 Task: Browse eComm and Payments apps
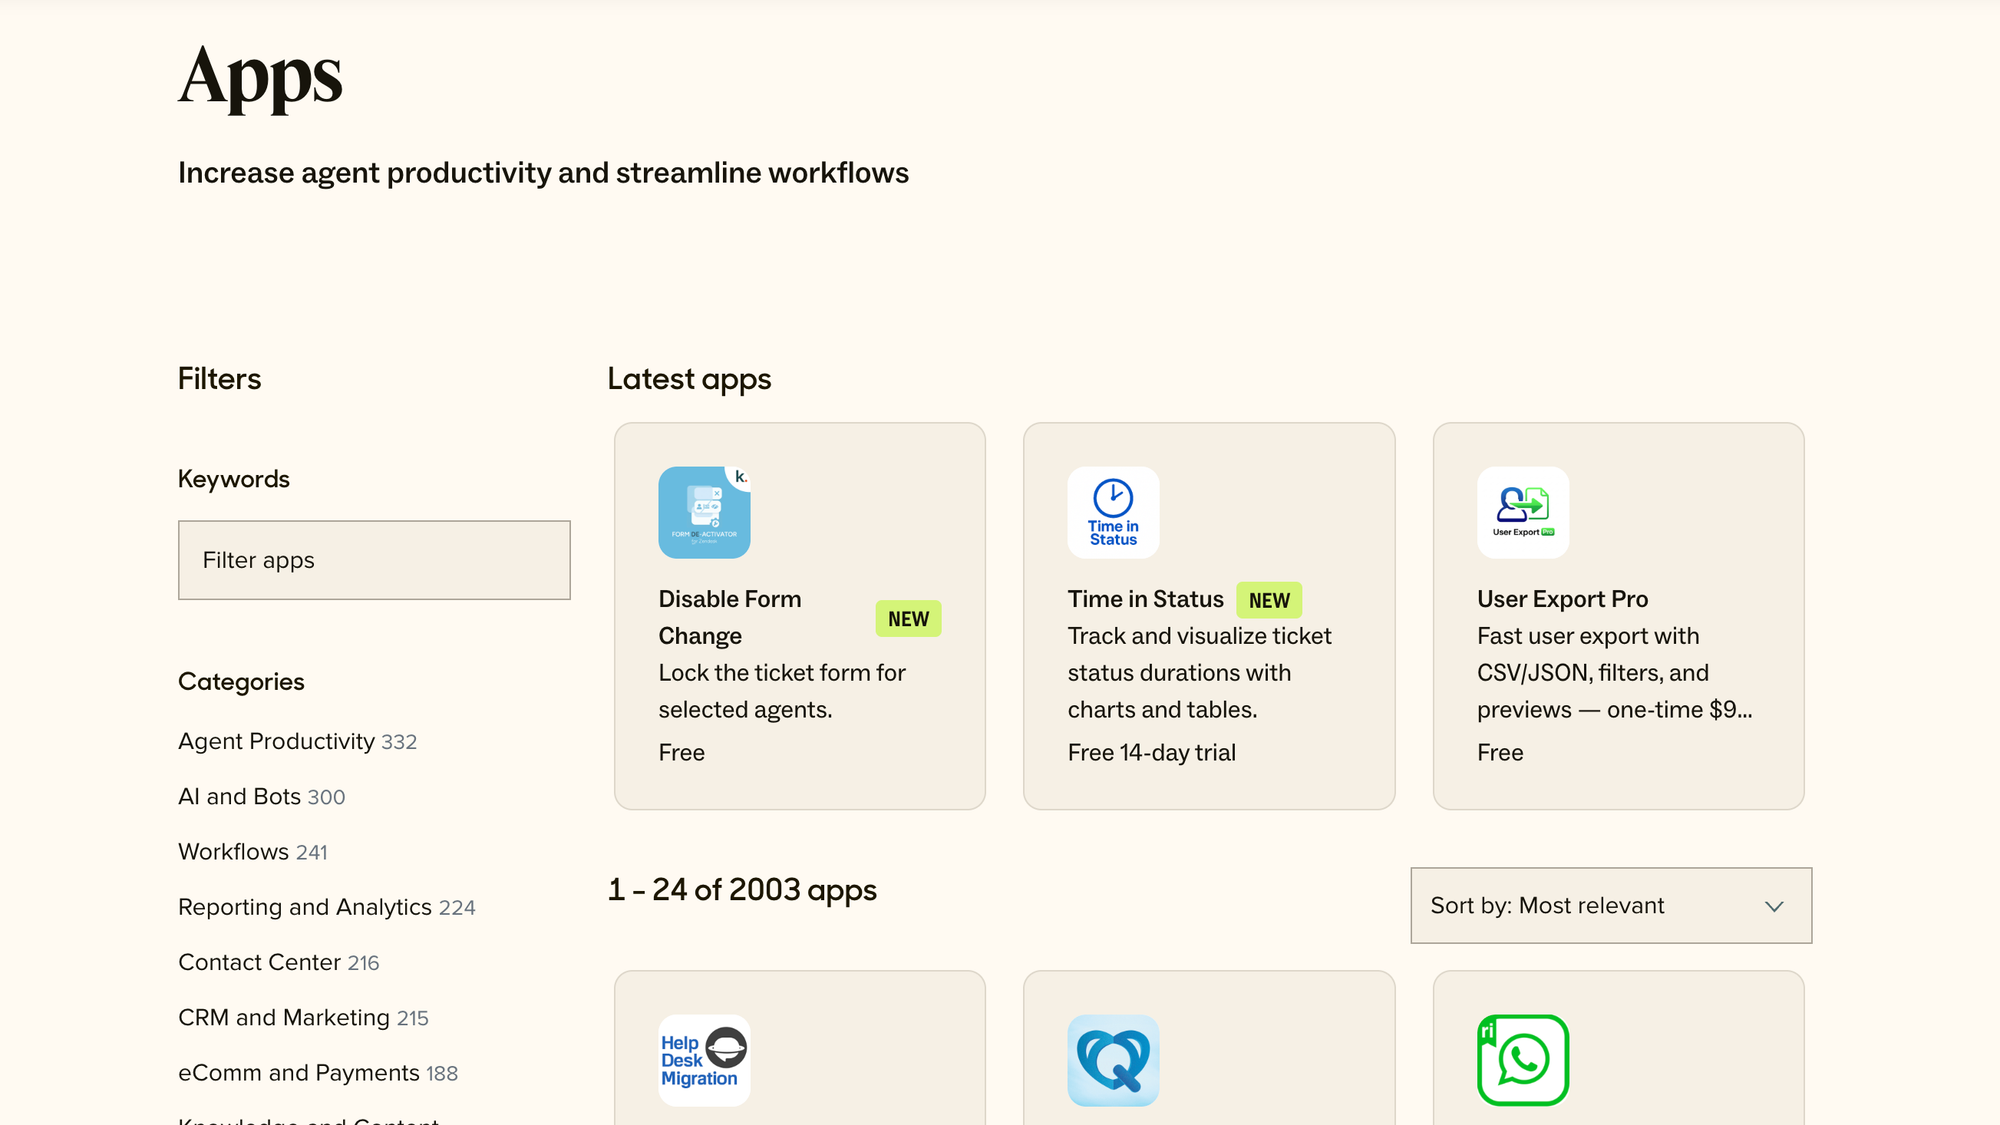[x=298, y=1072]
